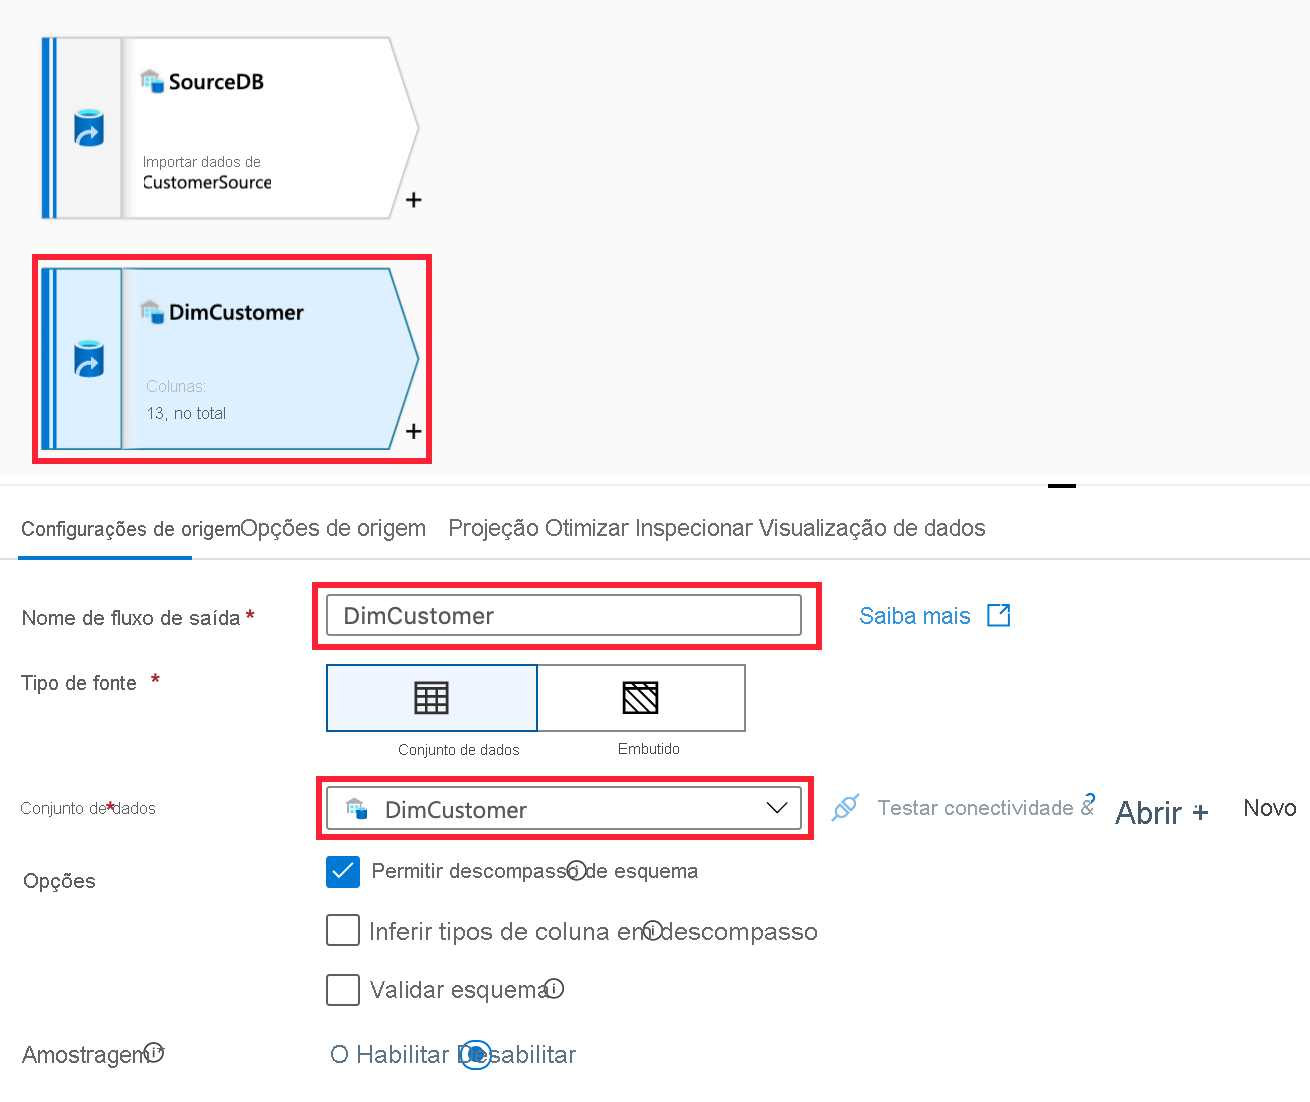Click the external link icon next to Saiba mais

point(999,615)
